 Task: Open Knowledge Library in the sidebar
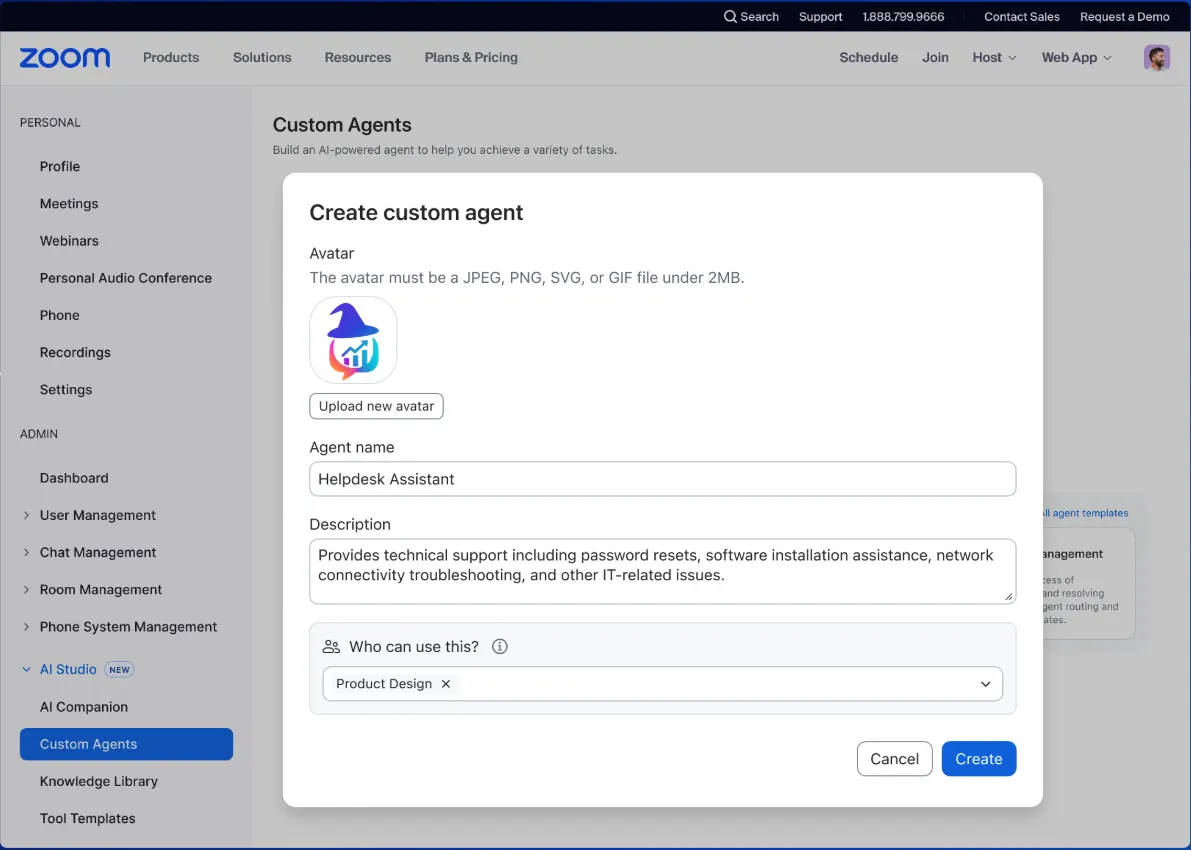[98, 781]
